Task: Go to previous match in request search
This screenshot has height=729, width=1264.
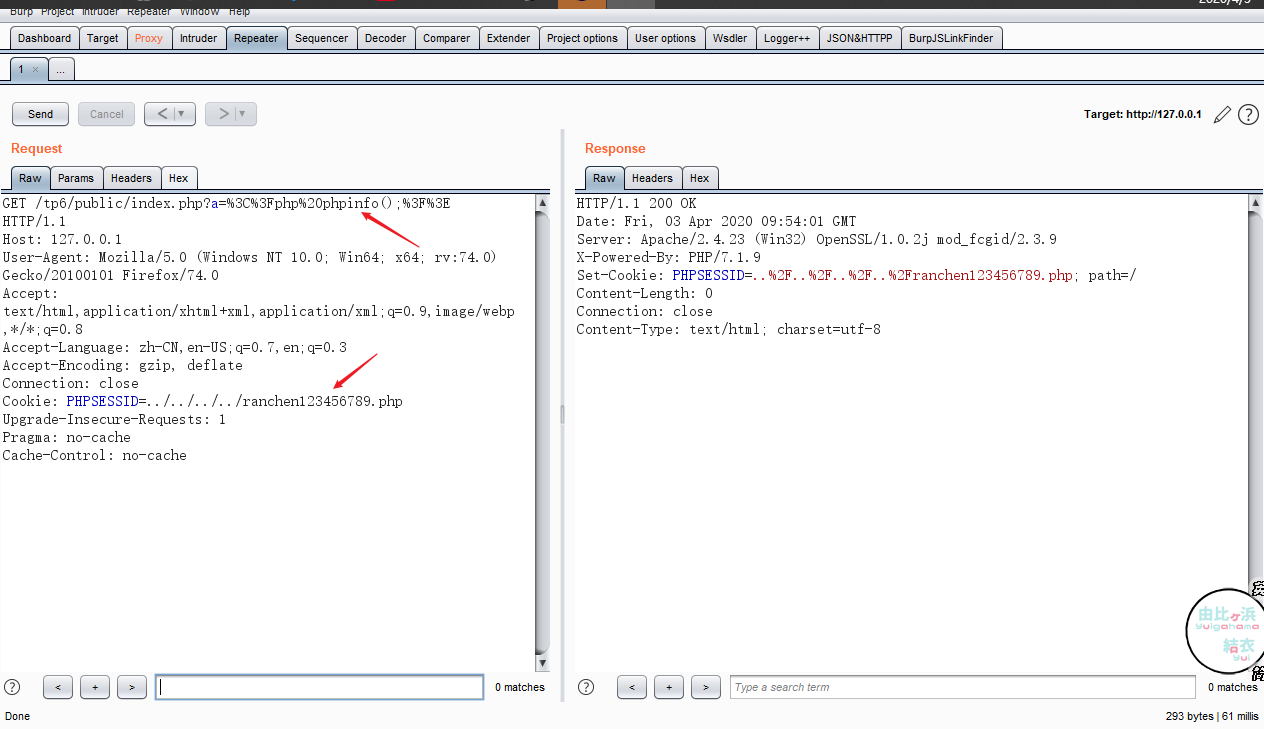Action: coord(58,687)
